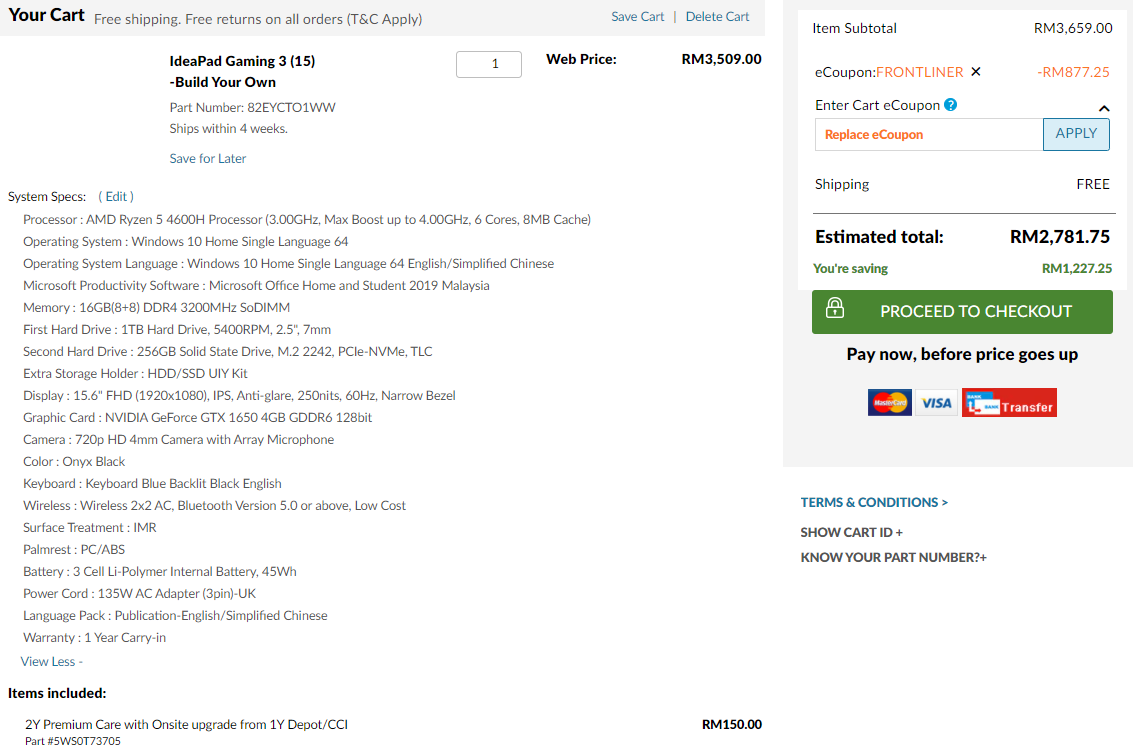Click the Save Cart link
Screen dimensions: 1133x755
[x=638, y=17]
